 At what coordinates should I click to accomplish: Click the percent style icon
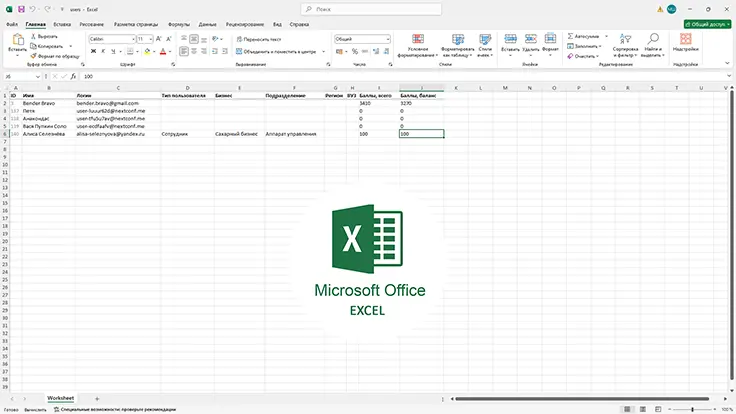point(355,52)
